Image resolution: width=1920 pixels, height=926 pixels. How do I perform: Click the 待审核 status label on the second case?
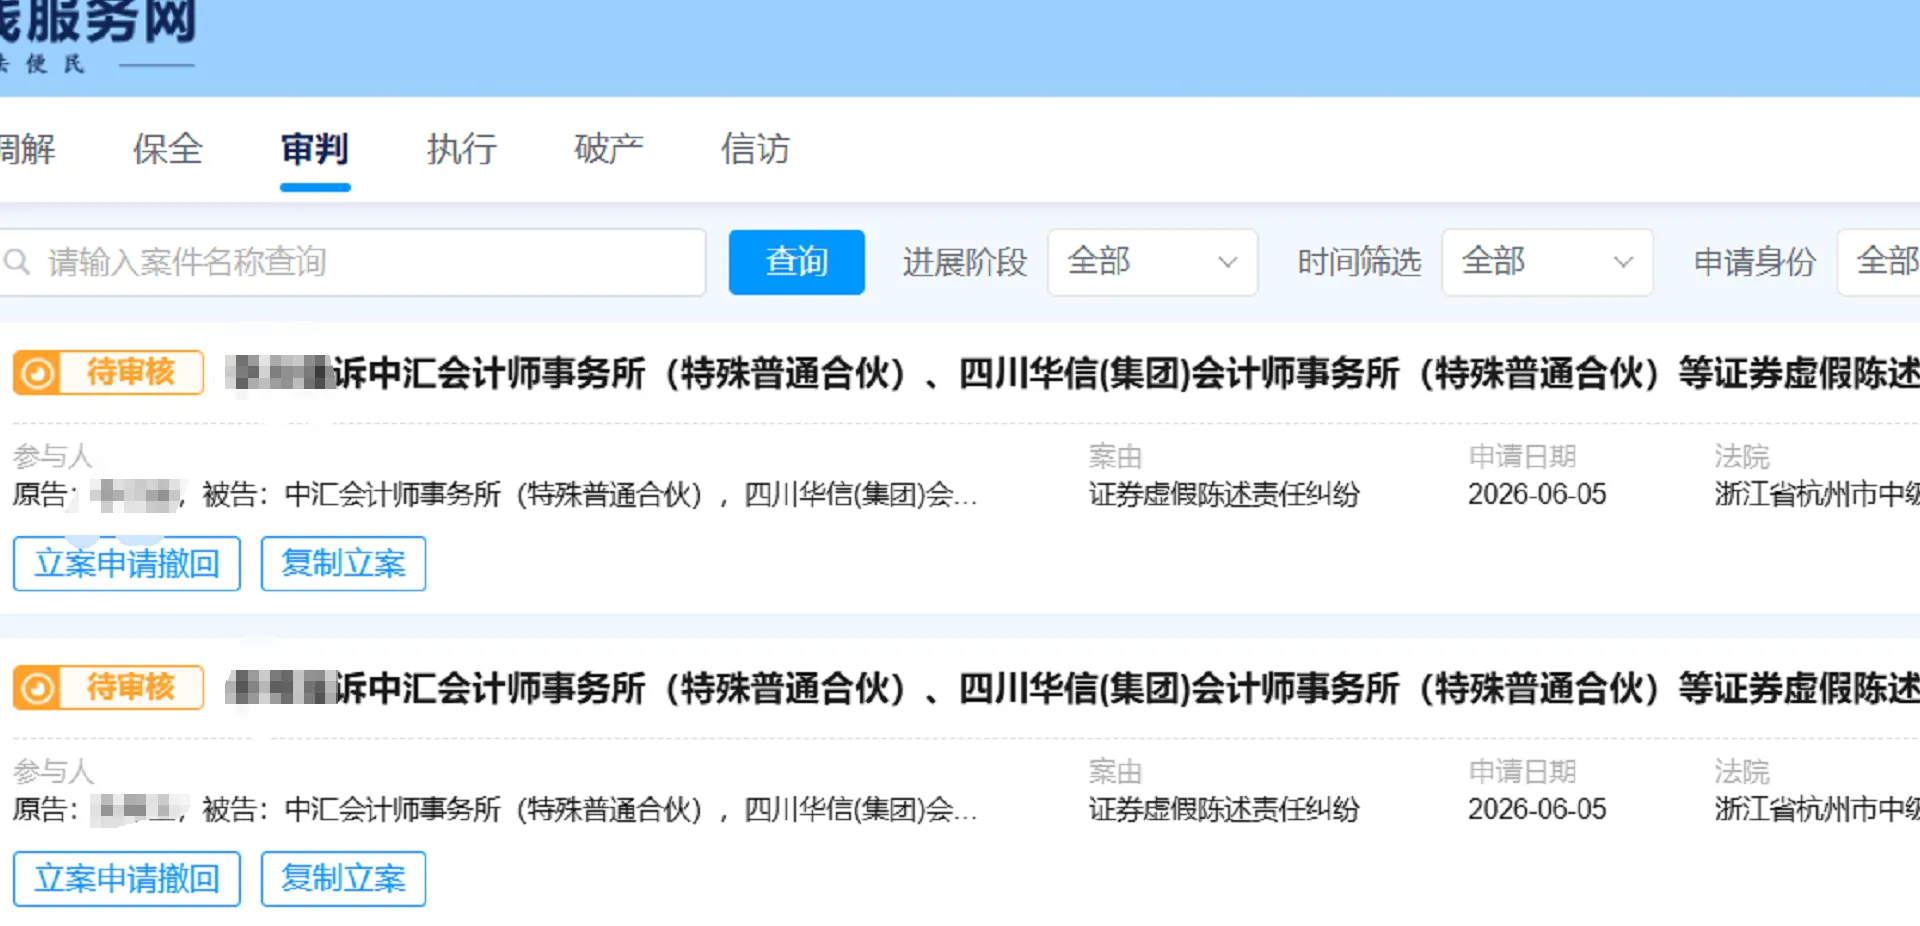pos(131,687)
